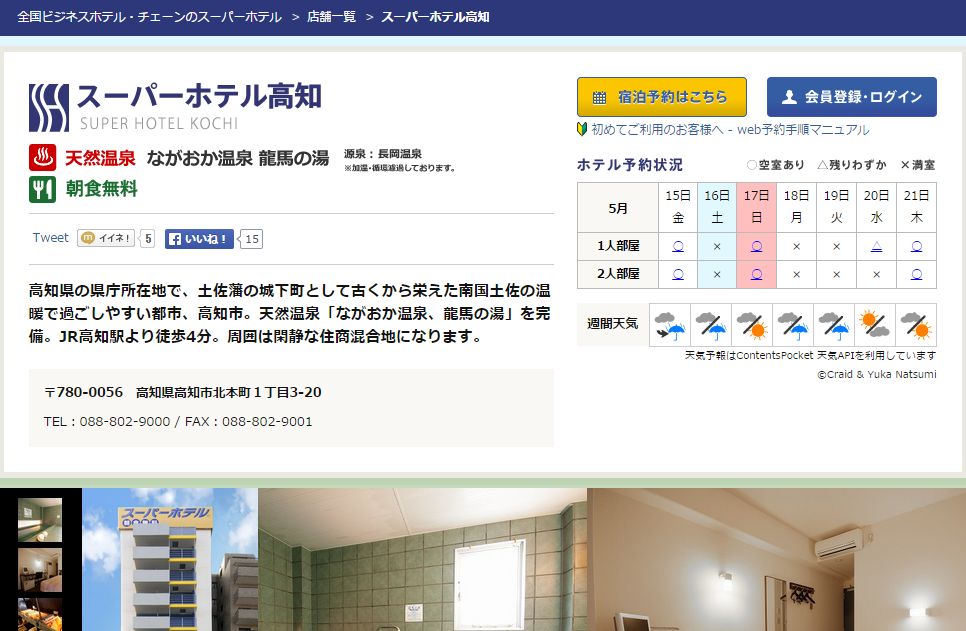
Task: Click the 16日 Saturday date header
Action: [x=717, y=208]
